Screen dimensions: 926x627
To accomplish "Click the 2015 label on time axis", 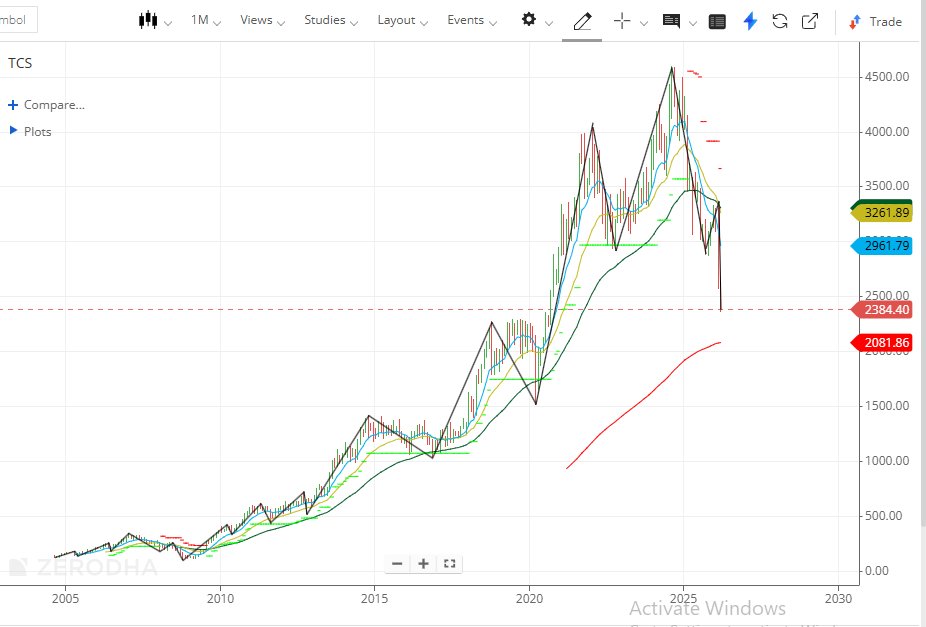I will [374, 599].
